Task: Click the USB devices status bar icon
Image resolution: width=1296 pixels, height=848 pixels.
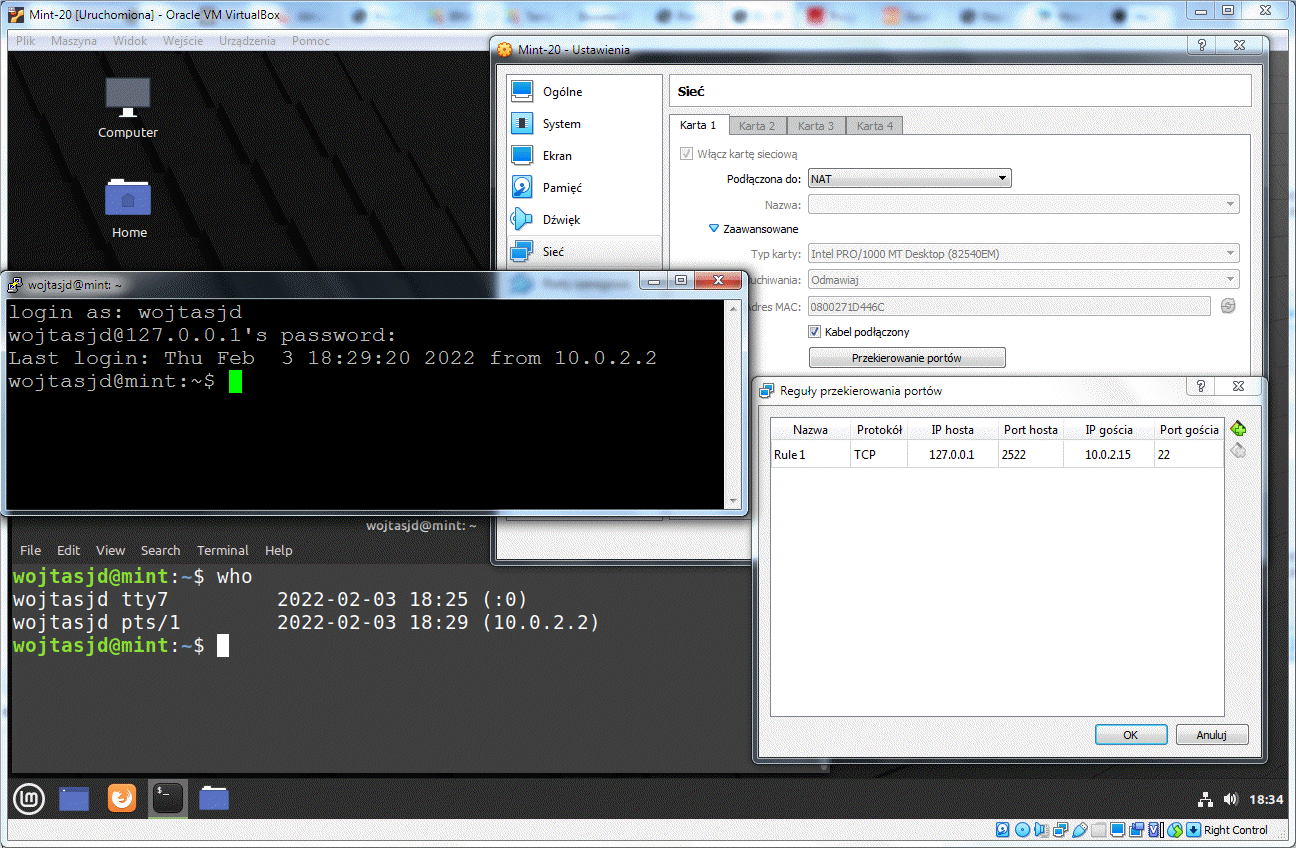Action: (x=1079, y=830)
